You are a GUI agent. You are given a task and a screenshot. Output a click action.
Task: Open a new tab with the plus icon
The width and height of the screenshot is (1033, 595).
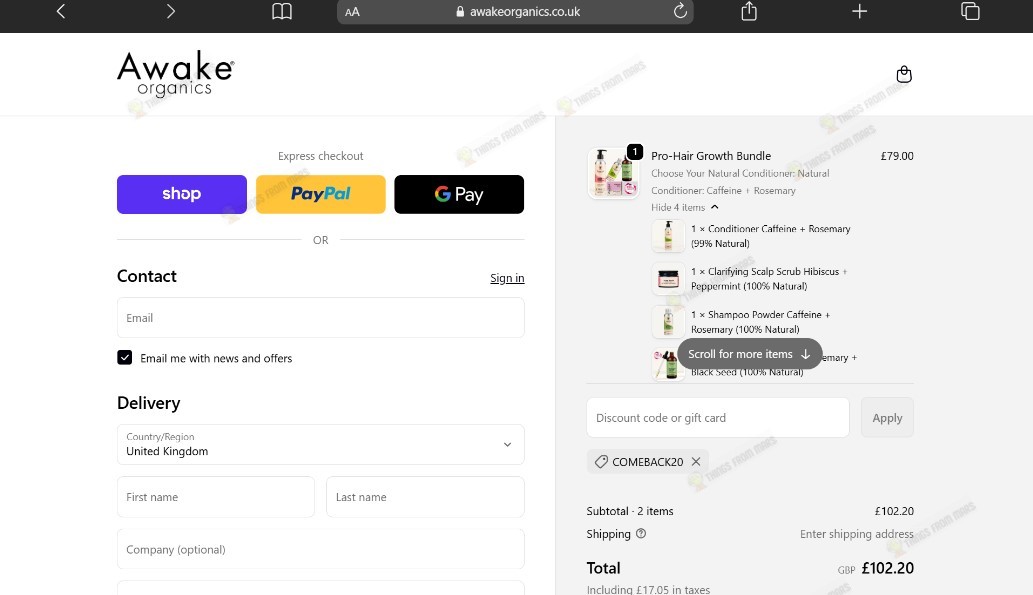[x=859, y=11]
